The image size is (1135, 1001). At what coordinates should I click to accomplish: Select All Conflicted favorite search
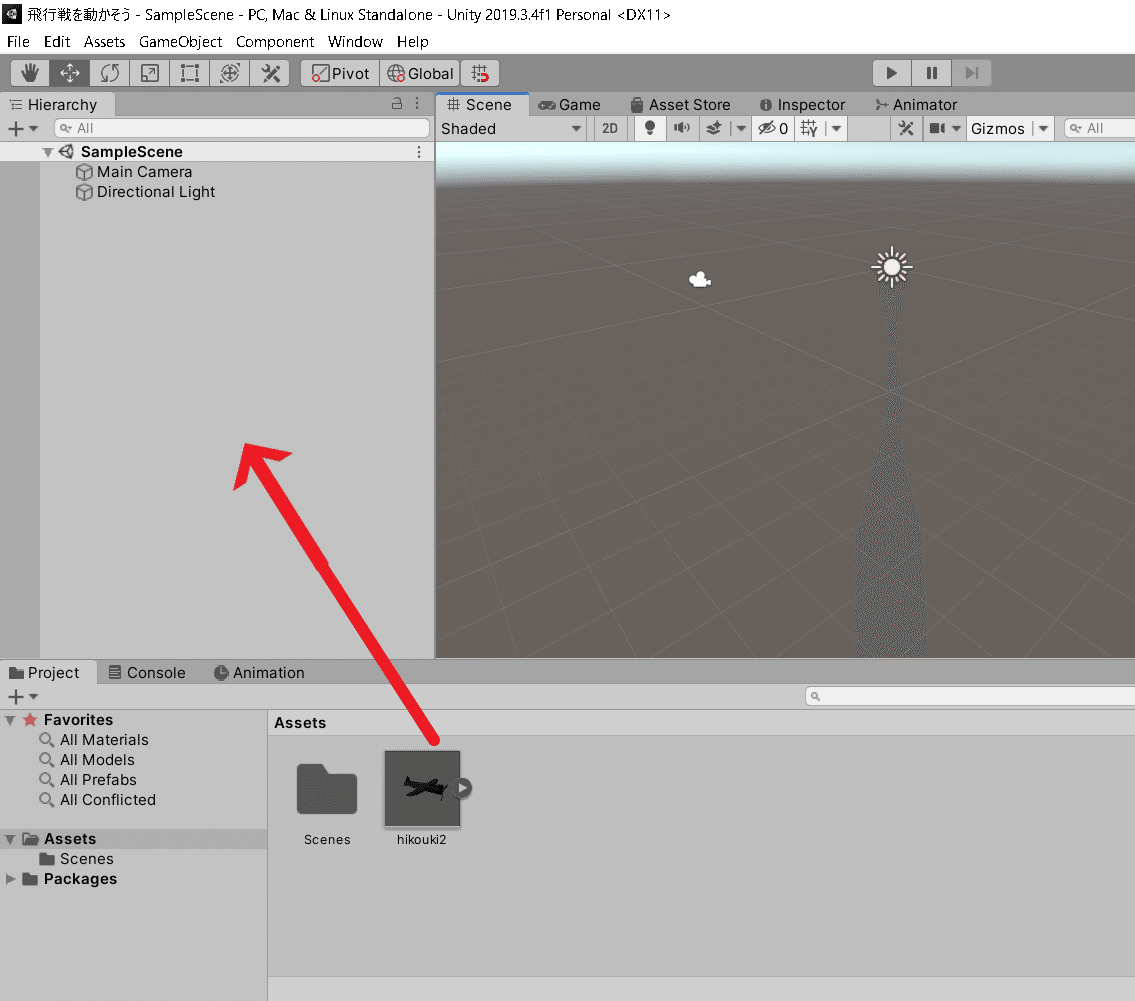pos(98,800)
